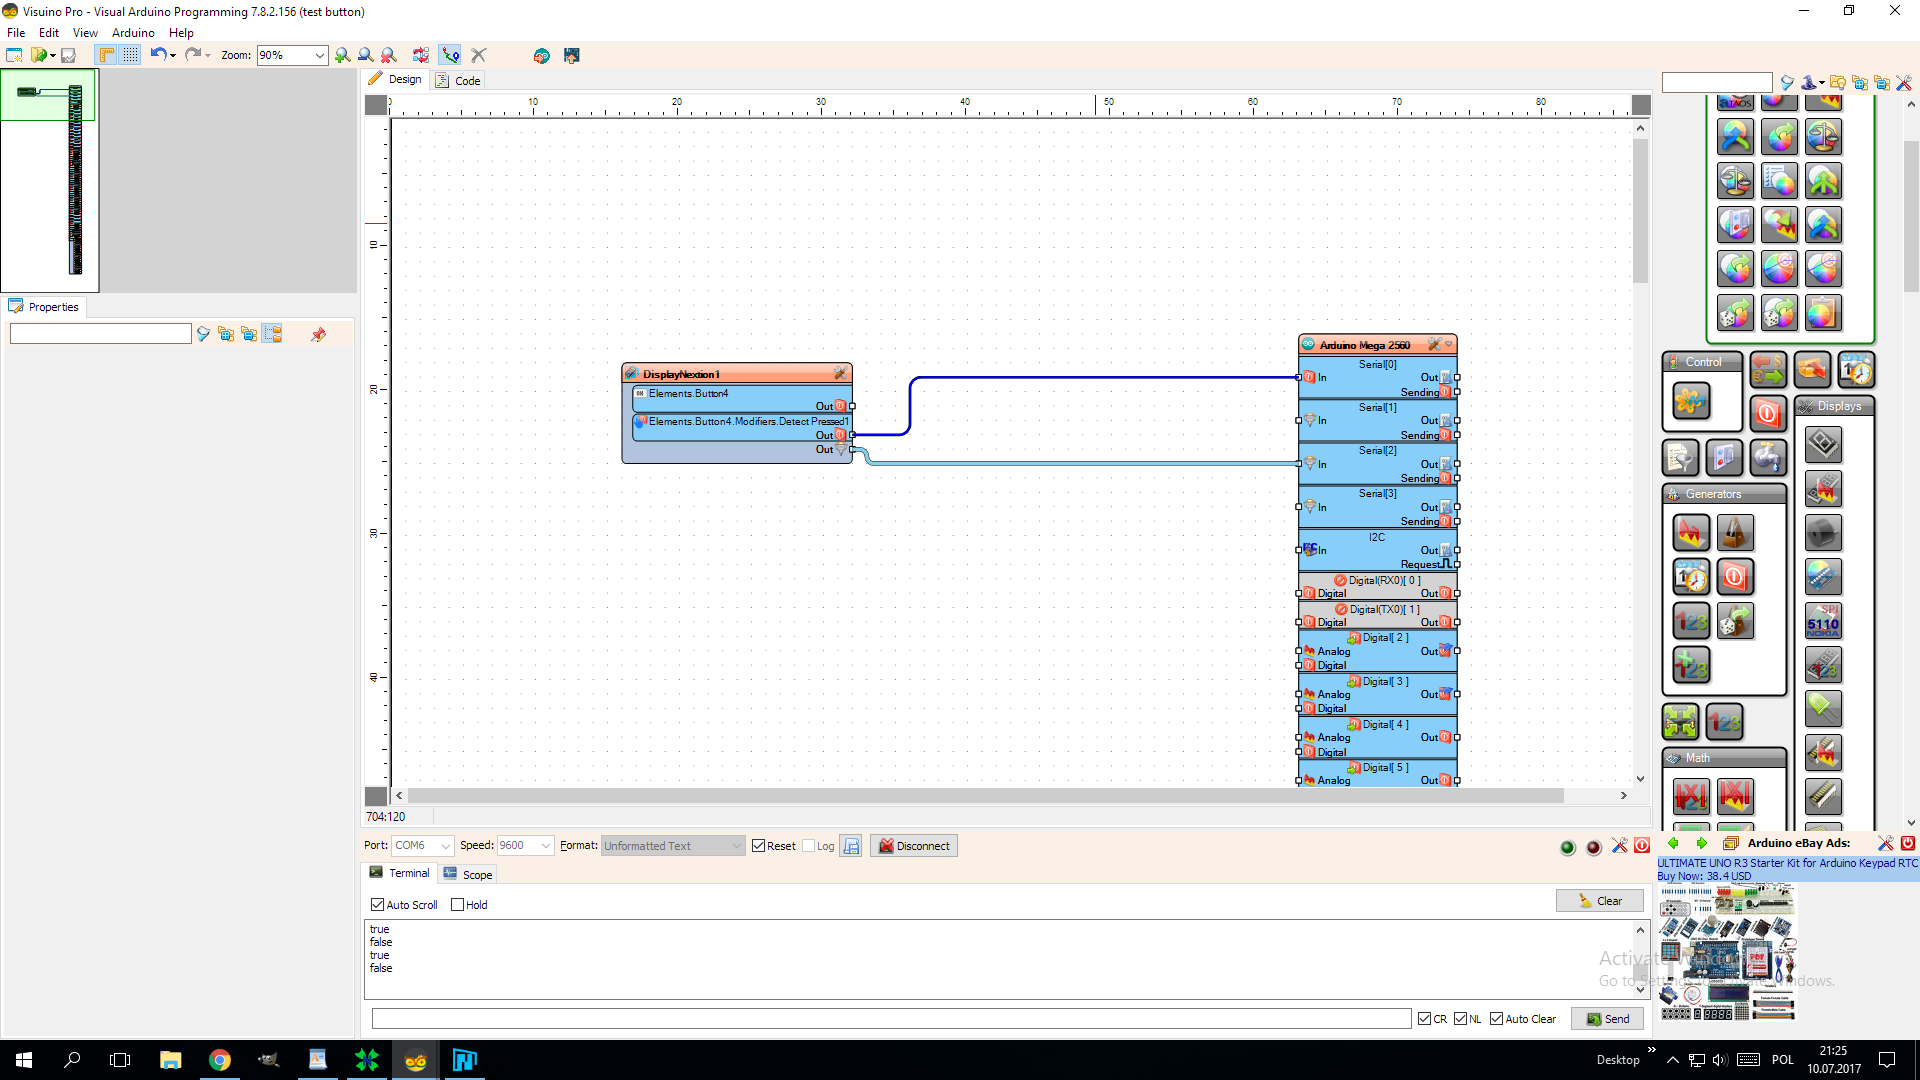Open the Zoom percentage dropdown
This screenshot has height=1080, width=1920.
(x=319, y=56)
